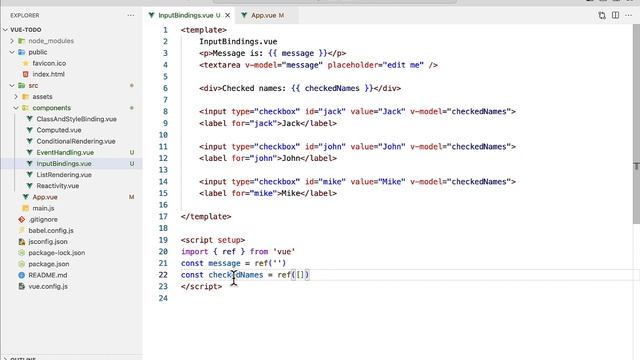Collapse the src folder
The height and width of the screenshot is (360, 640).
point(12,86)
